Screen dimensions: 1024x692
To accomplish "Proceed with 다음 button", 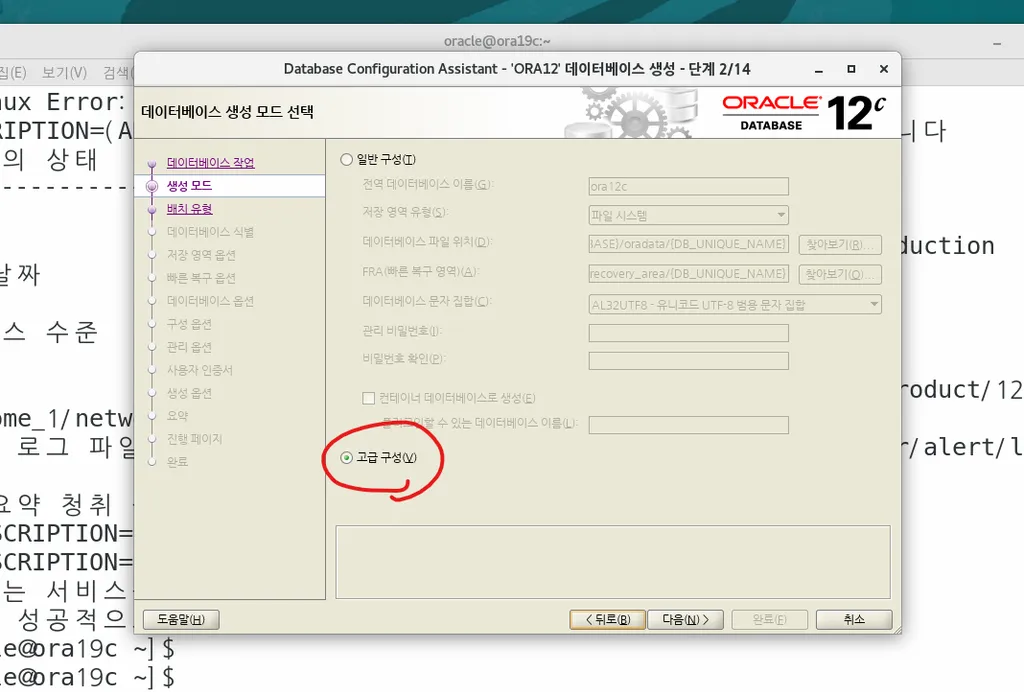I will coord(685,619).
